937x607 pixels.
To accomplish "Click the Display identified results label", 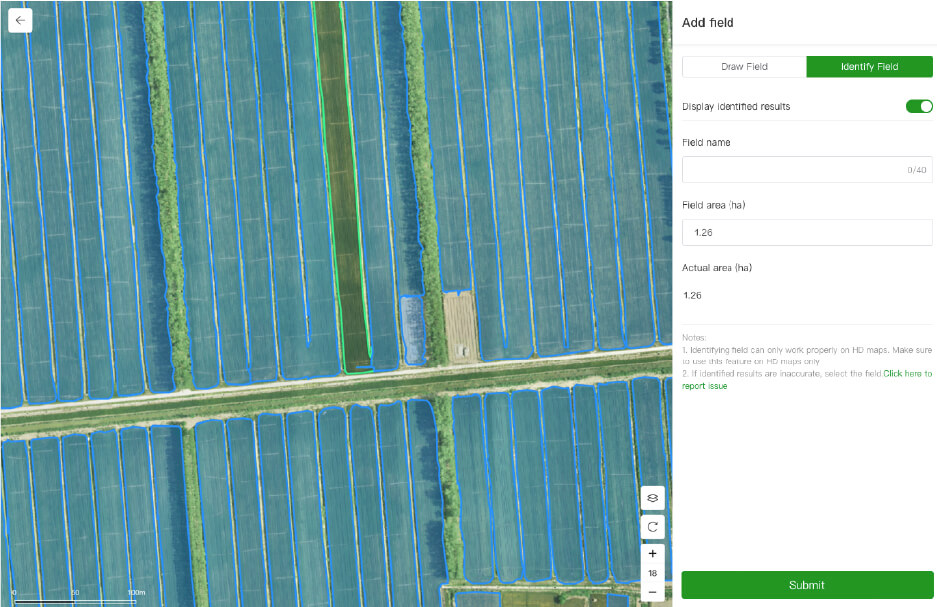I will [x=736, y=106].
